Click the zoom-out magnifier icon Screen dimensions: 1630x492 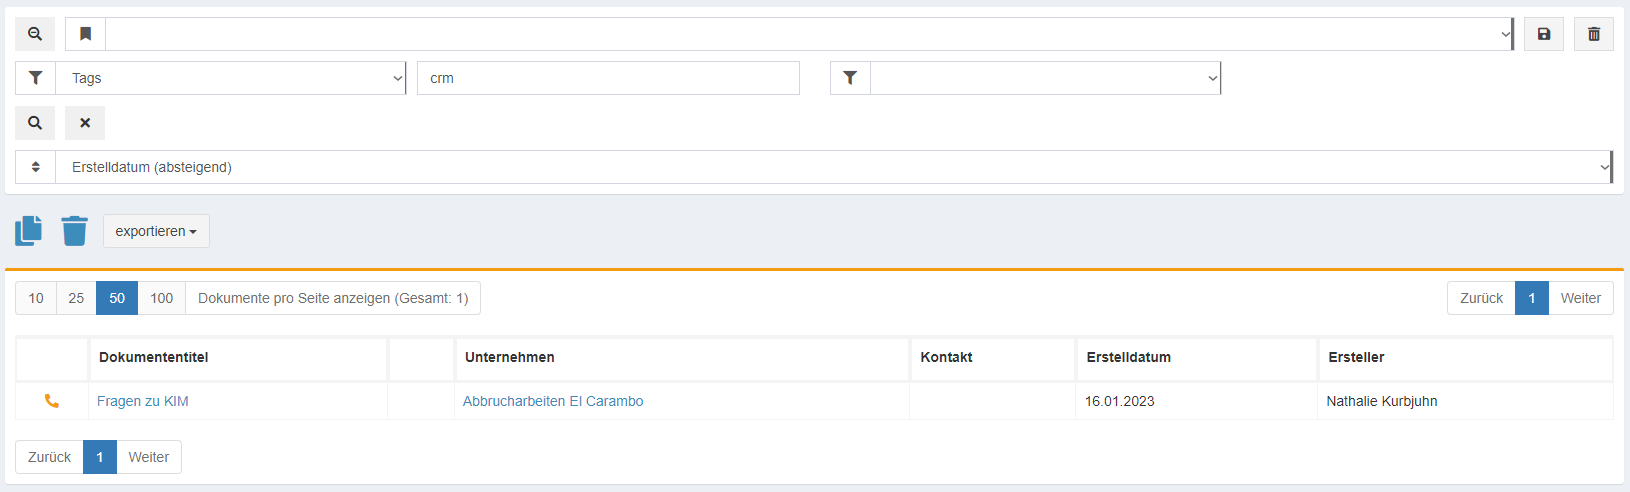point(35,34)
